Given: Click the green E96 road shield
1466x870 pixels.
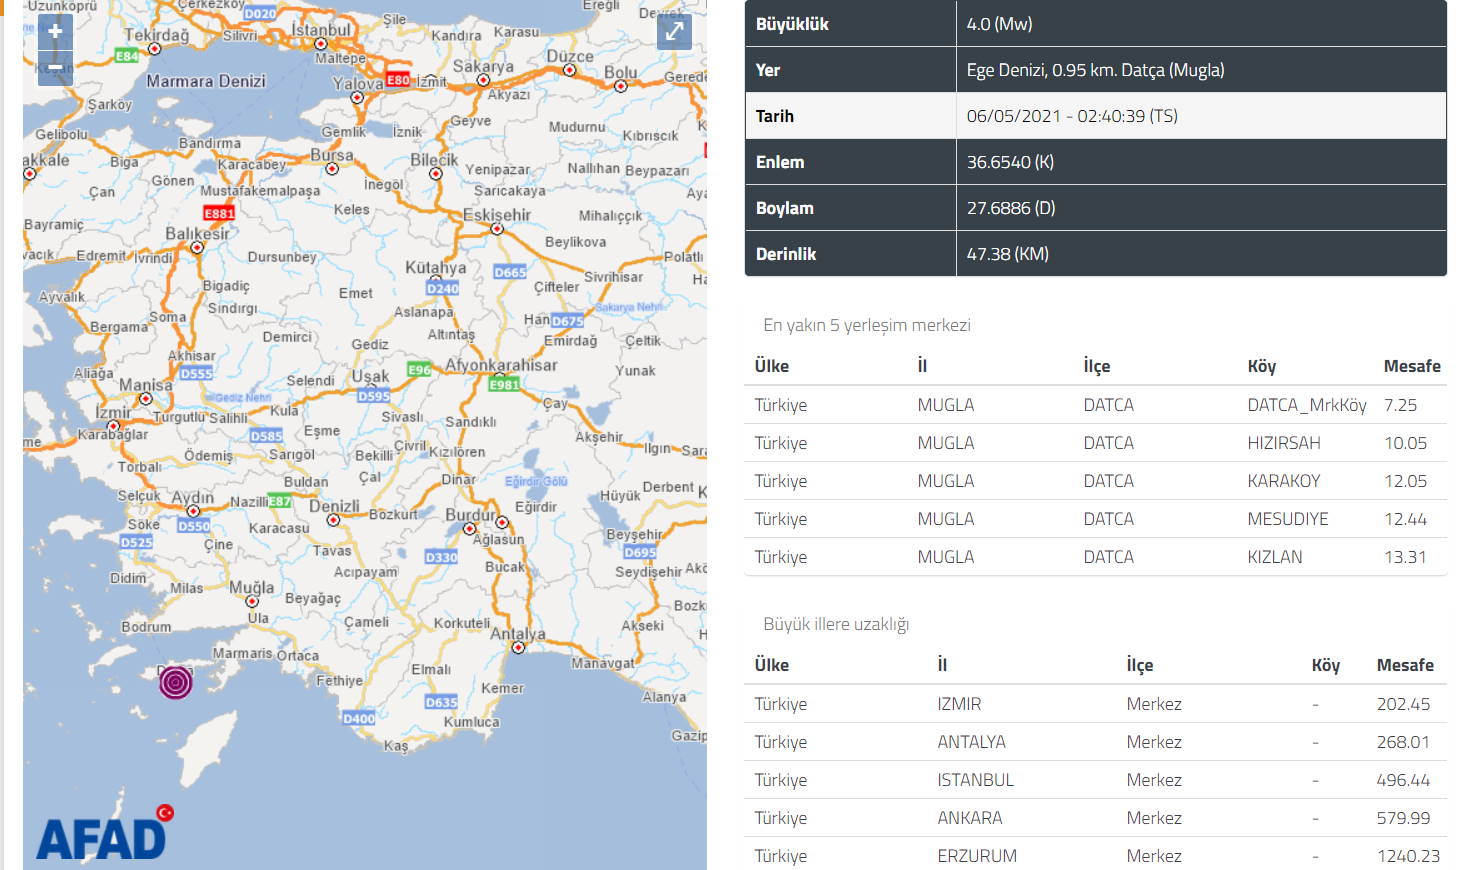Looking at the screenshot, I should (419, 370).
